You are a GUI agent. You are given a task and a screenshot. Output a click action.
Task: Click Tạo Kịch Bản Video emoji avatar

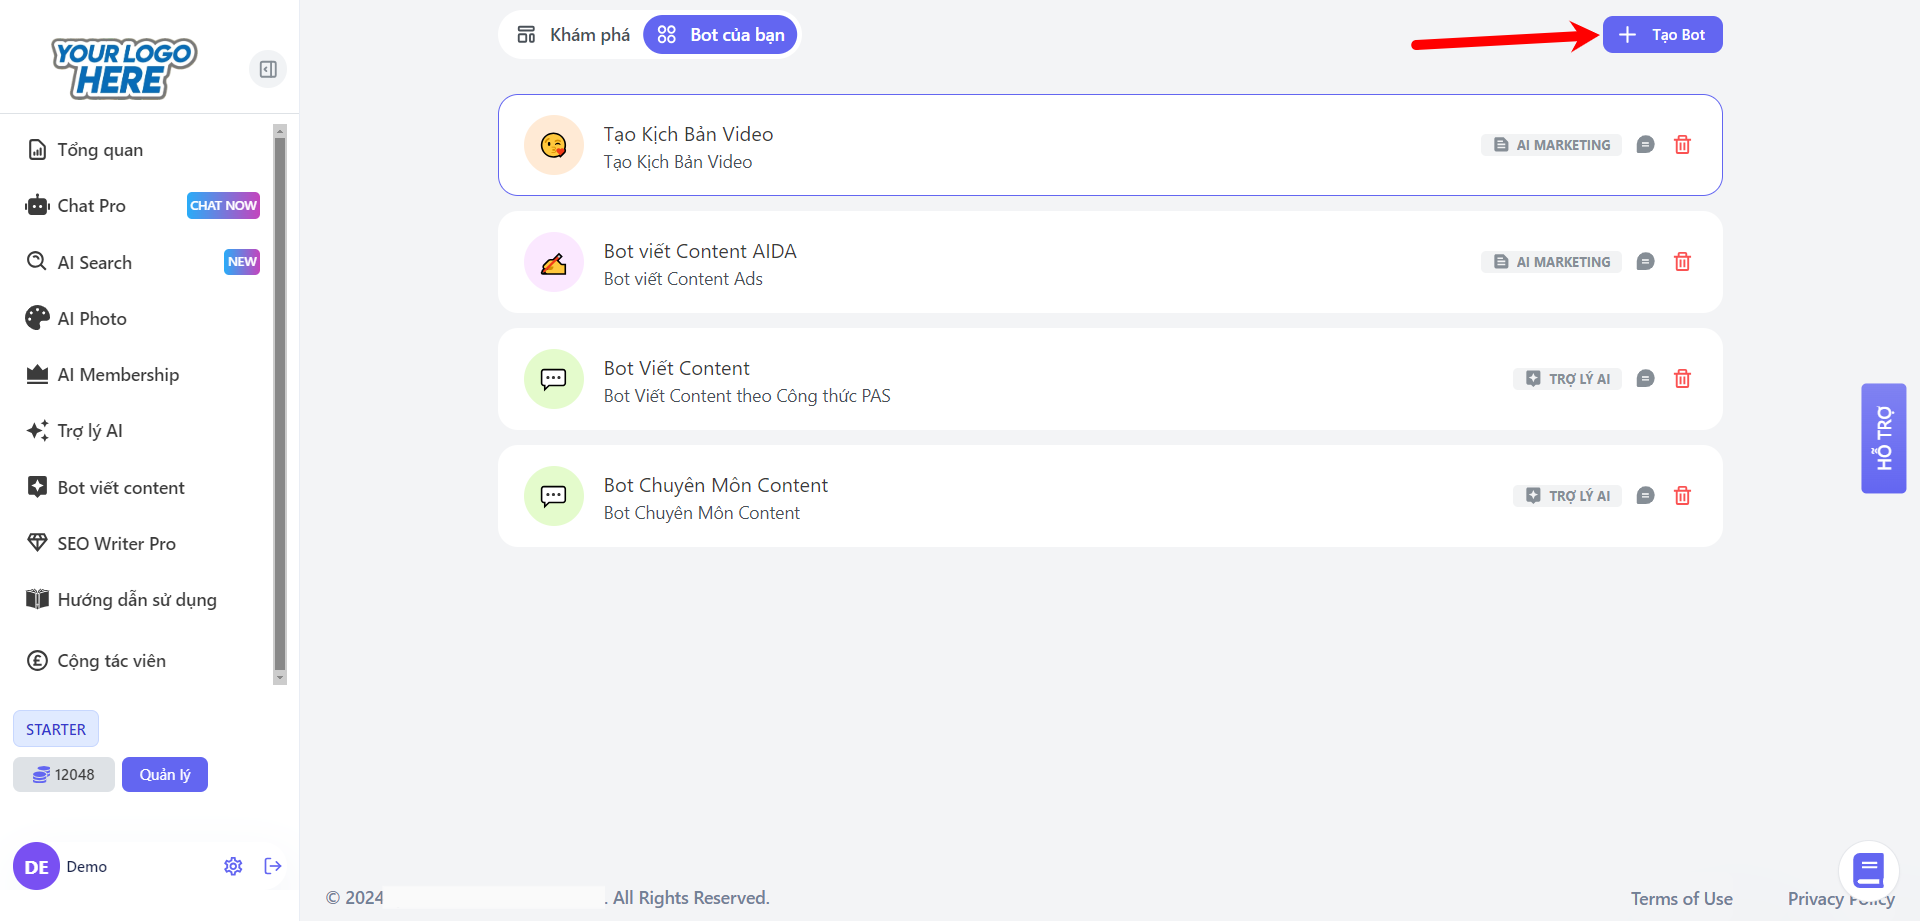554,145
